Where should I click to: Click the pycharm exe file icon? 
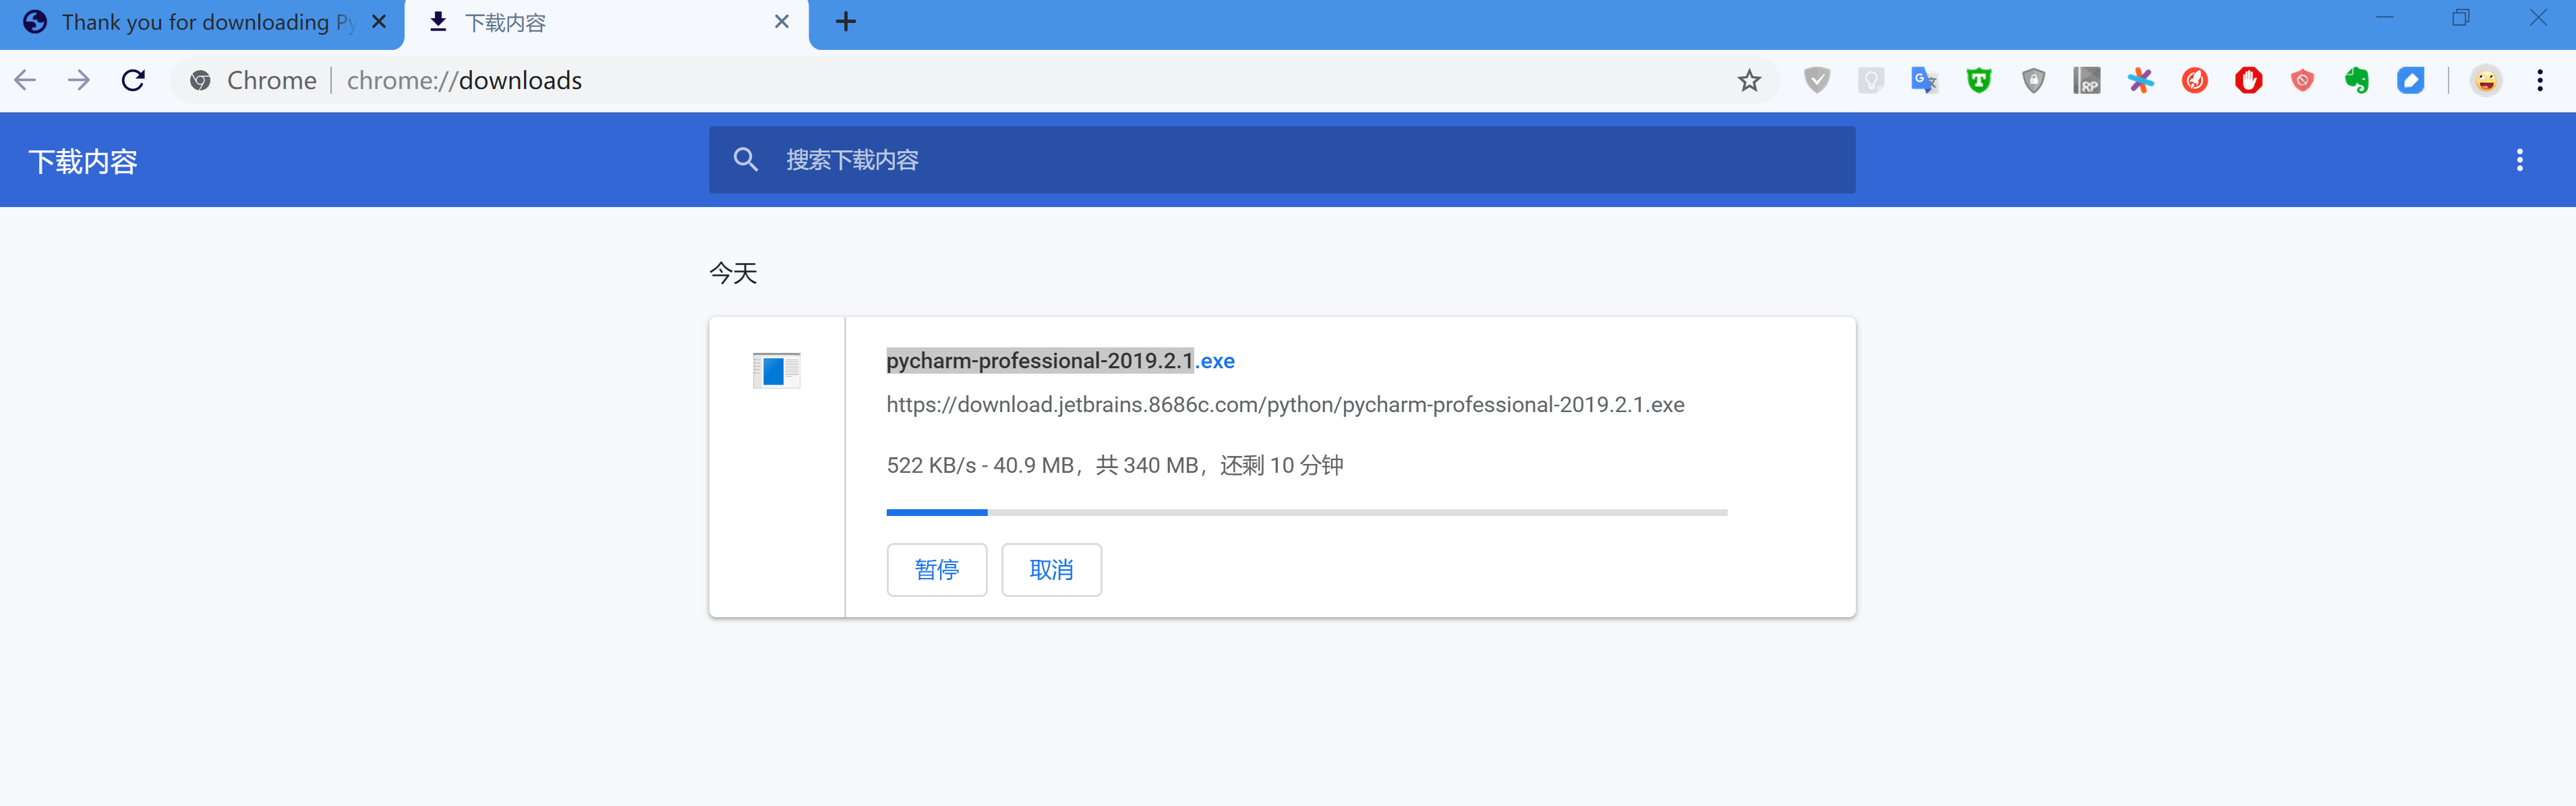[777, 370]
